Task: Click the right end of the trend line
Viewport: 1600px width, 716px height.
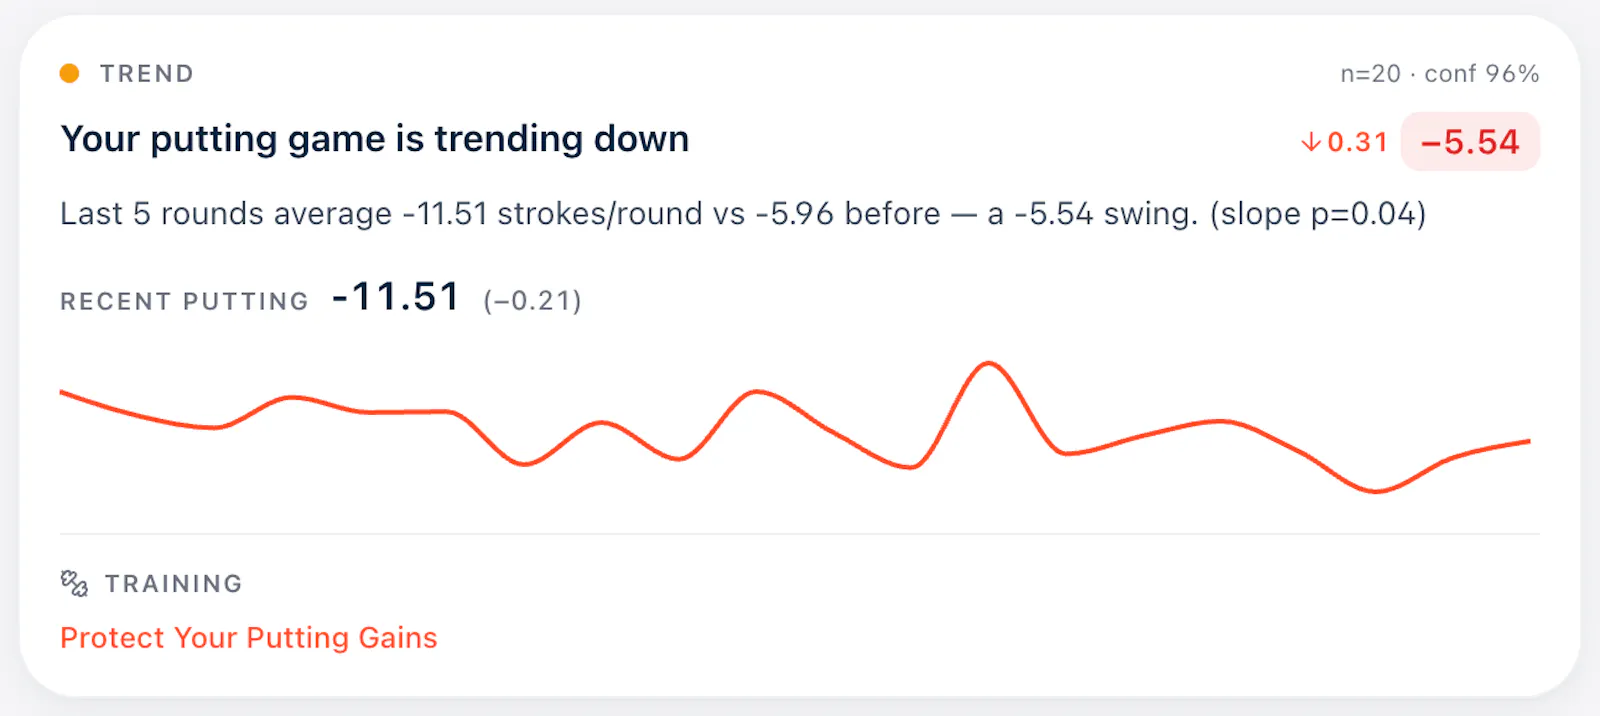Action: (x=1529, y=441)
